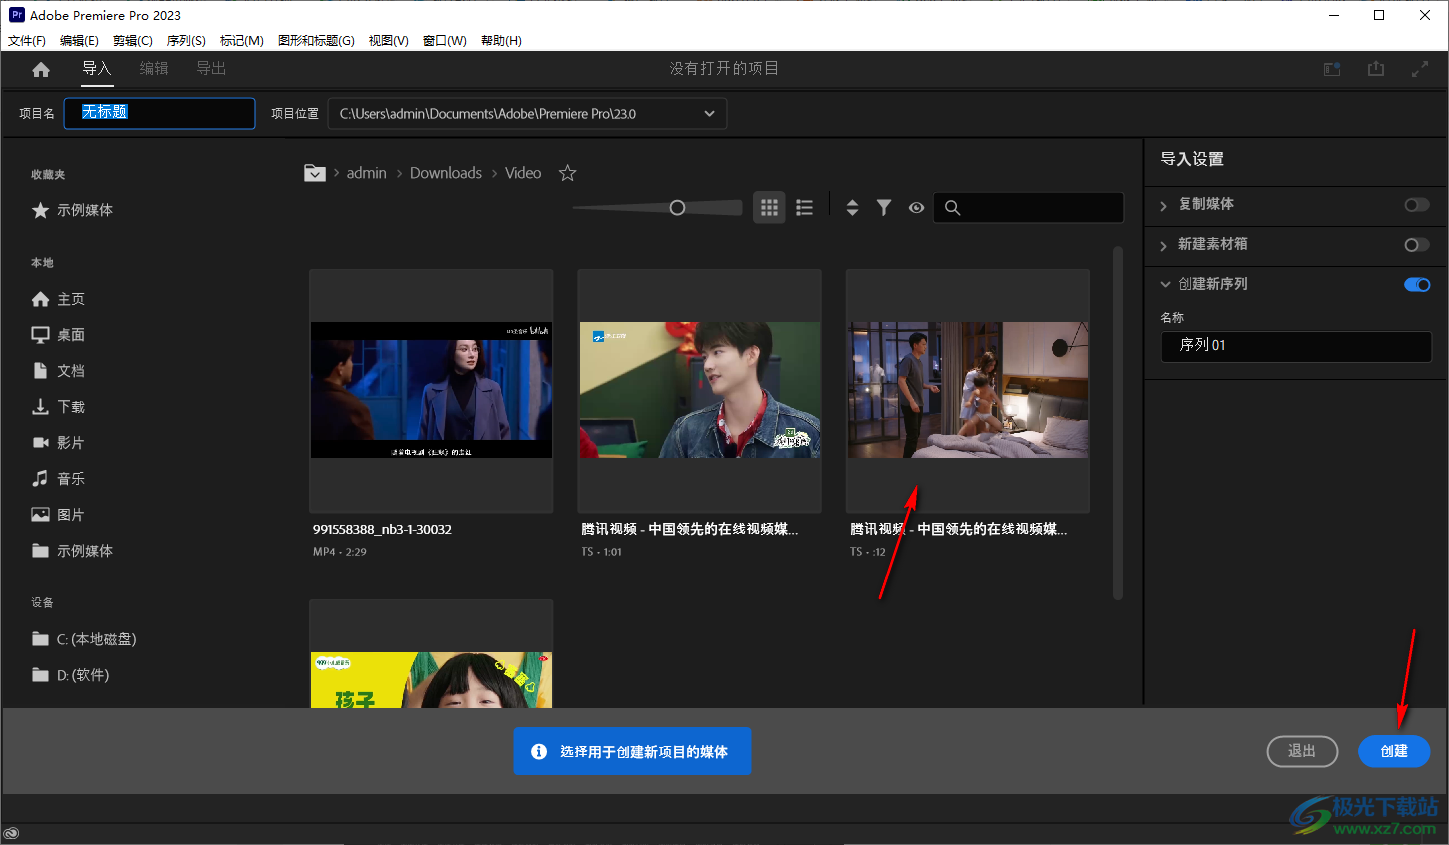This screenshot has width=1449, height=845.
Task: Collapse the 创建新序列 section
Action: point(1165,284)
